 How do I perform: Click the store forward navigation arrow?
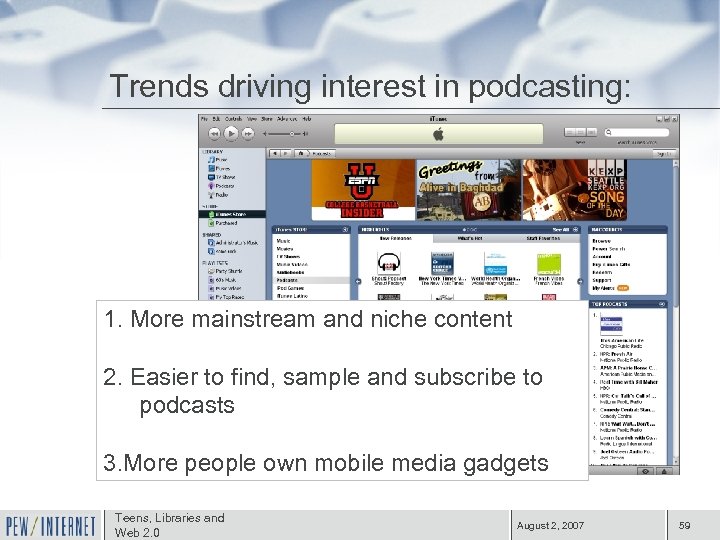(285, 153)
